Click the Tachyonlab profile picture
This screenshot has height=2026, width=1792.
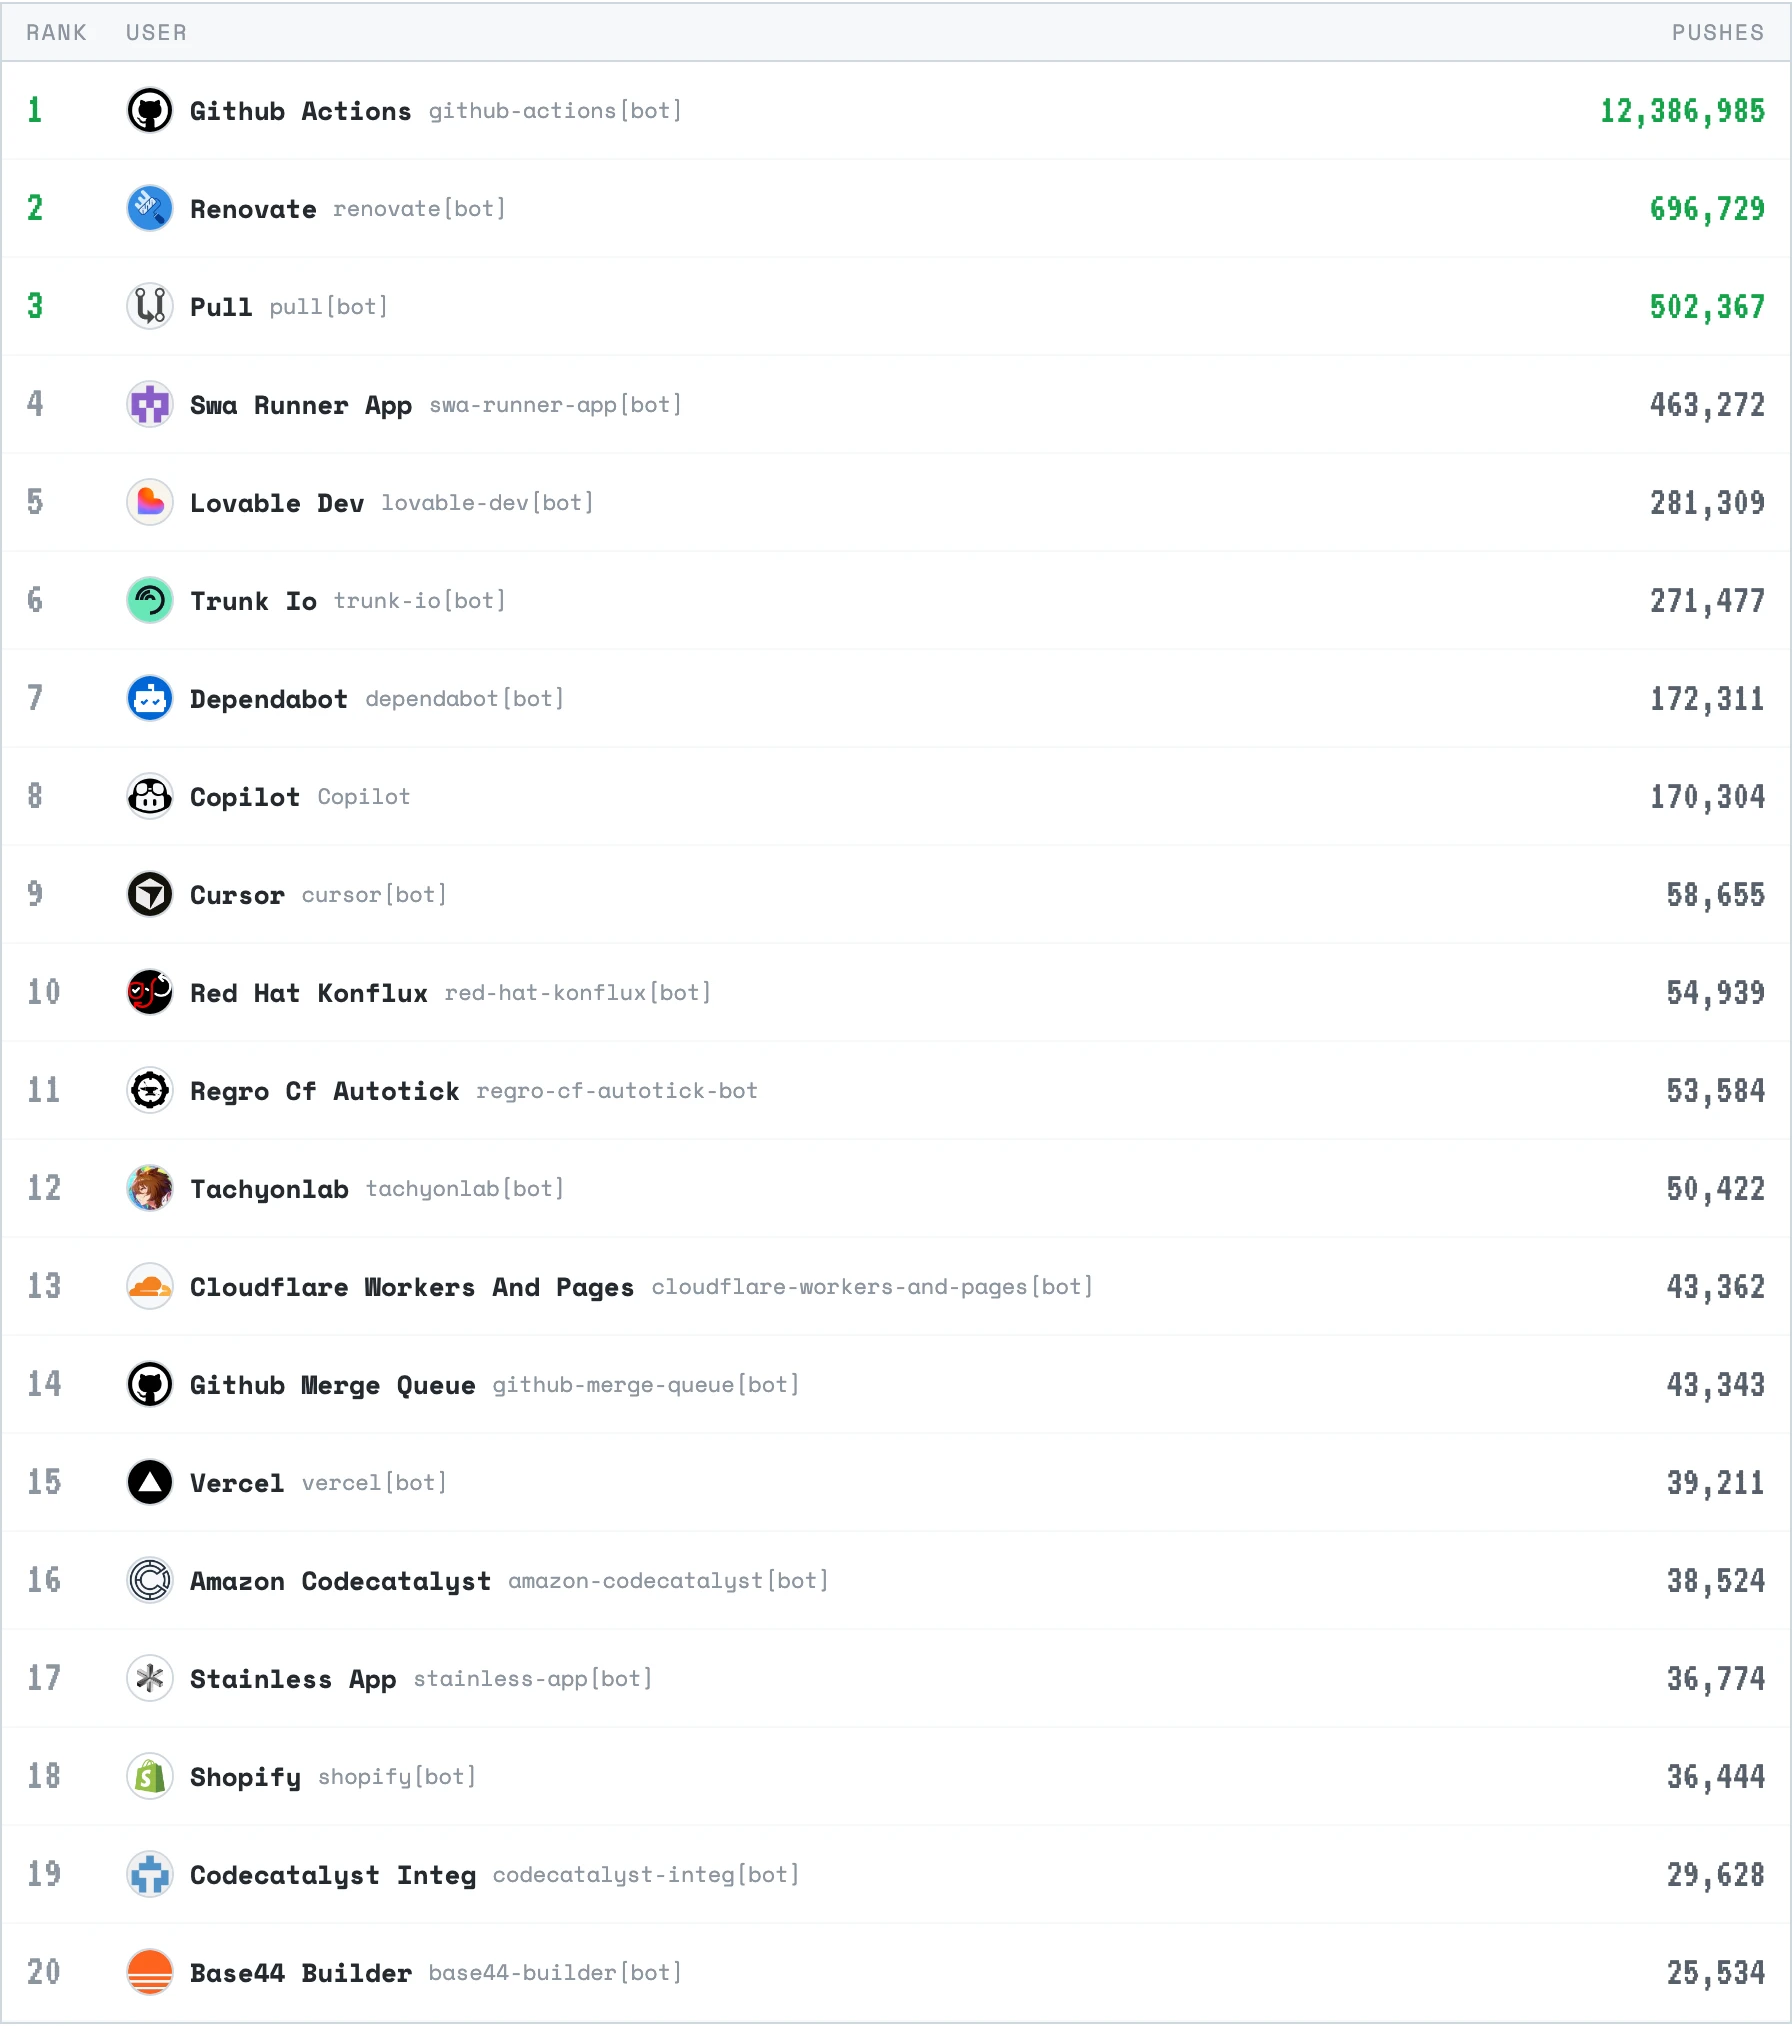click(150, 1188)
